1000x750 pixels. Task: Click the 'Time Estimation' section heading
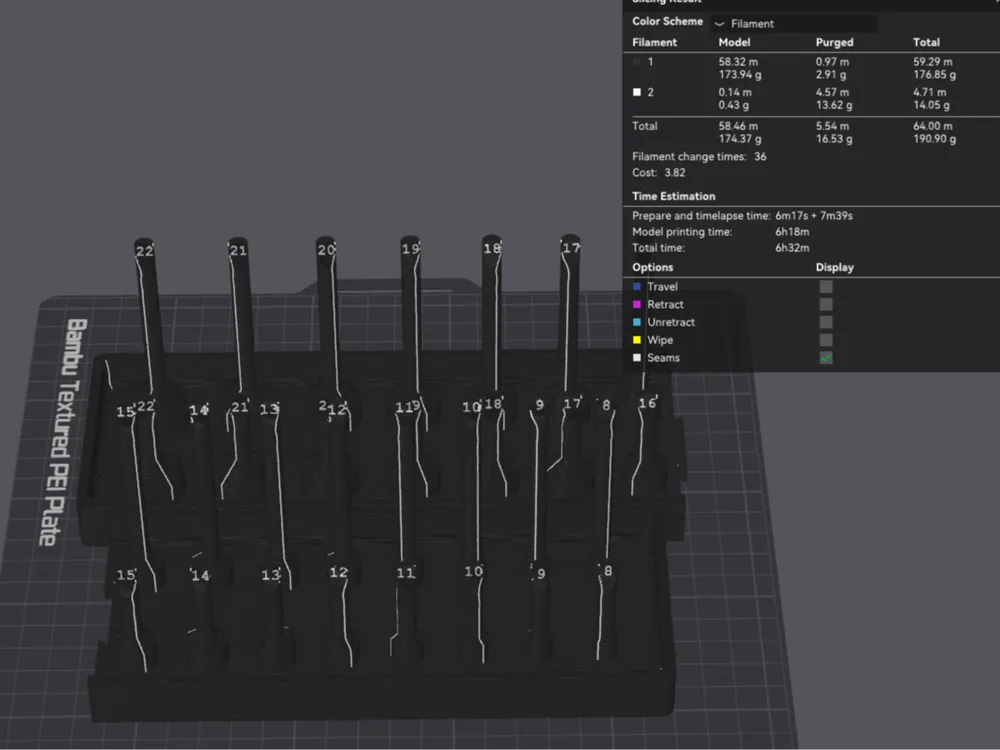673,196
